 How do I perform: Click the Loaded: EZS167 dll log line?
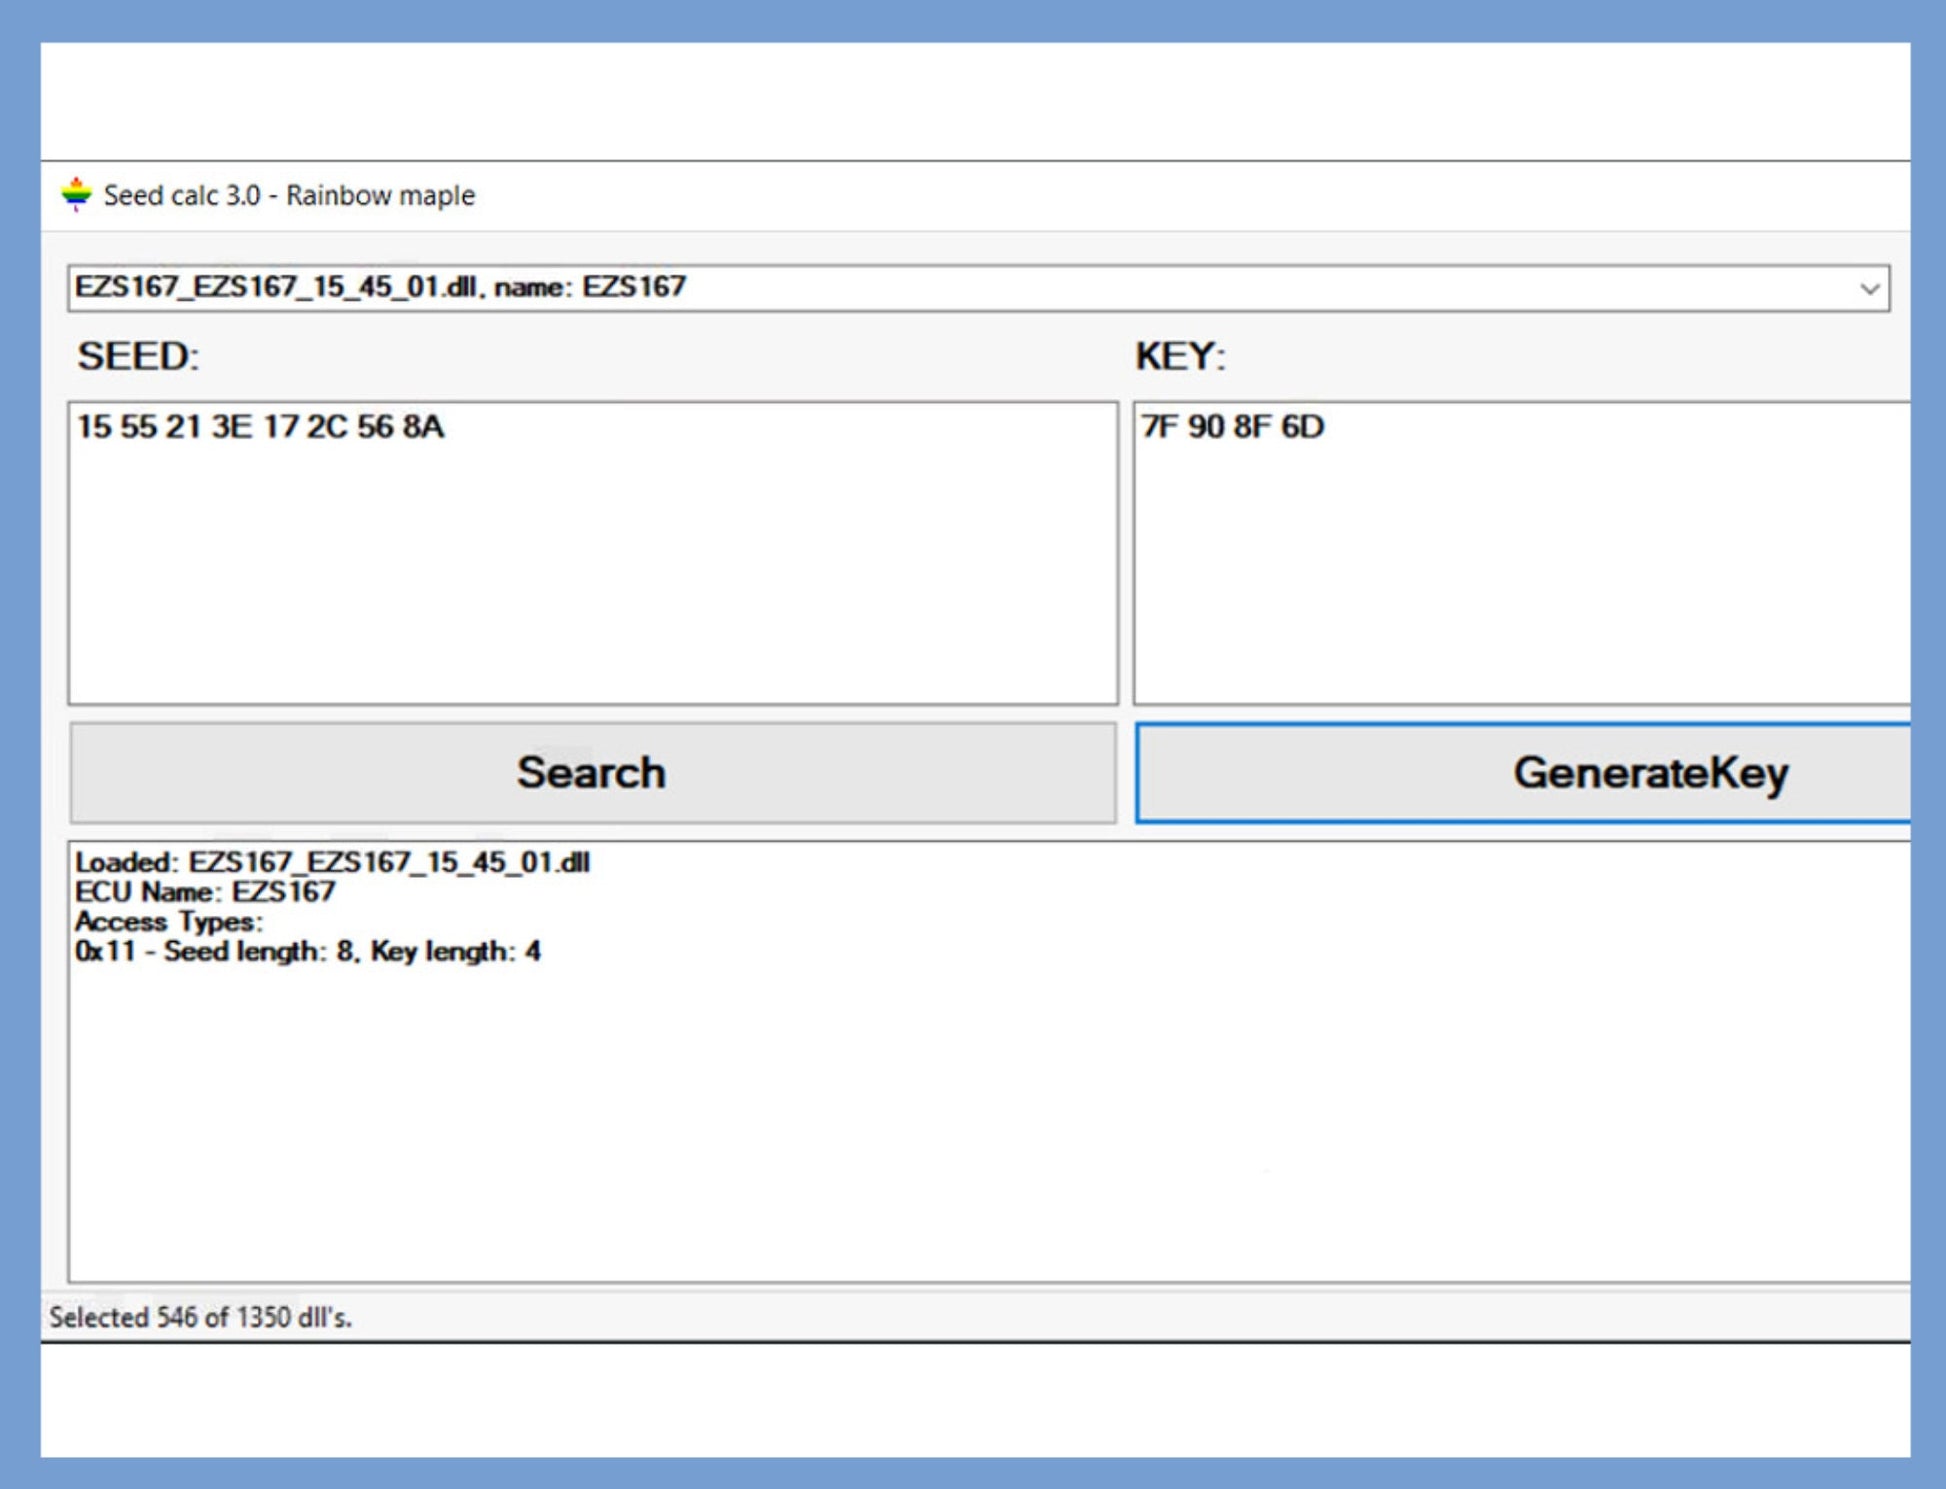coord(332,862)
